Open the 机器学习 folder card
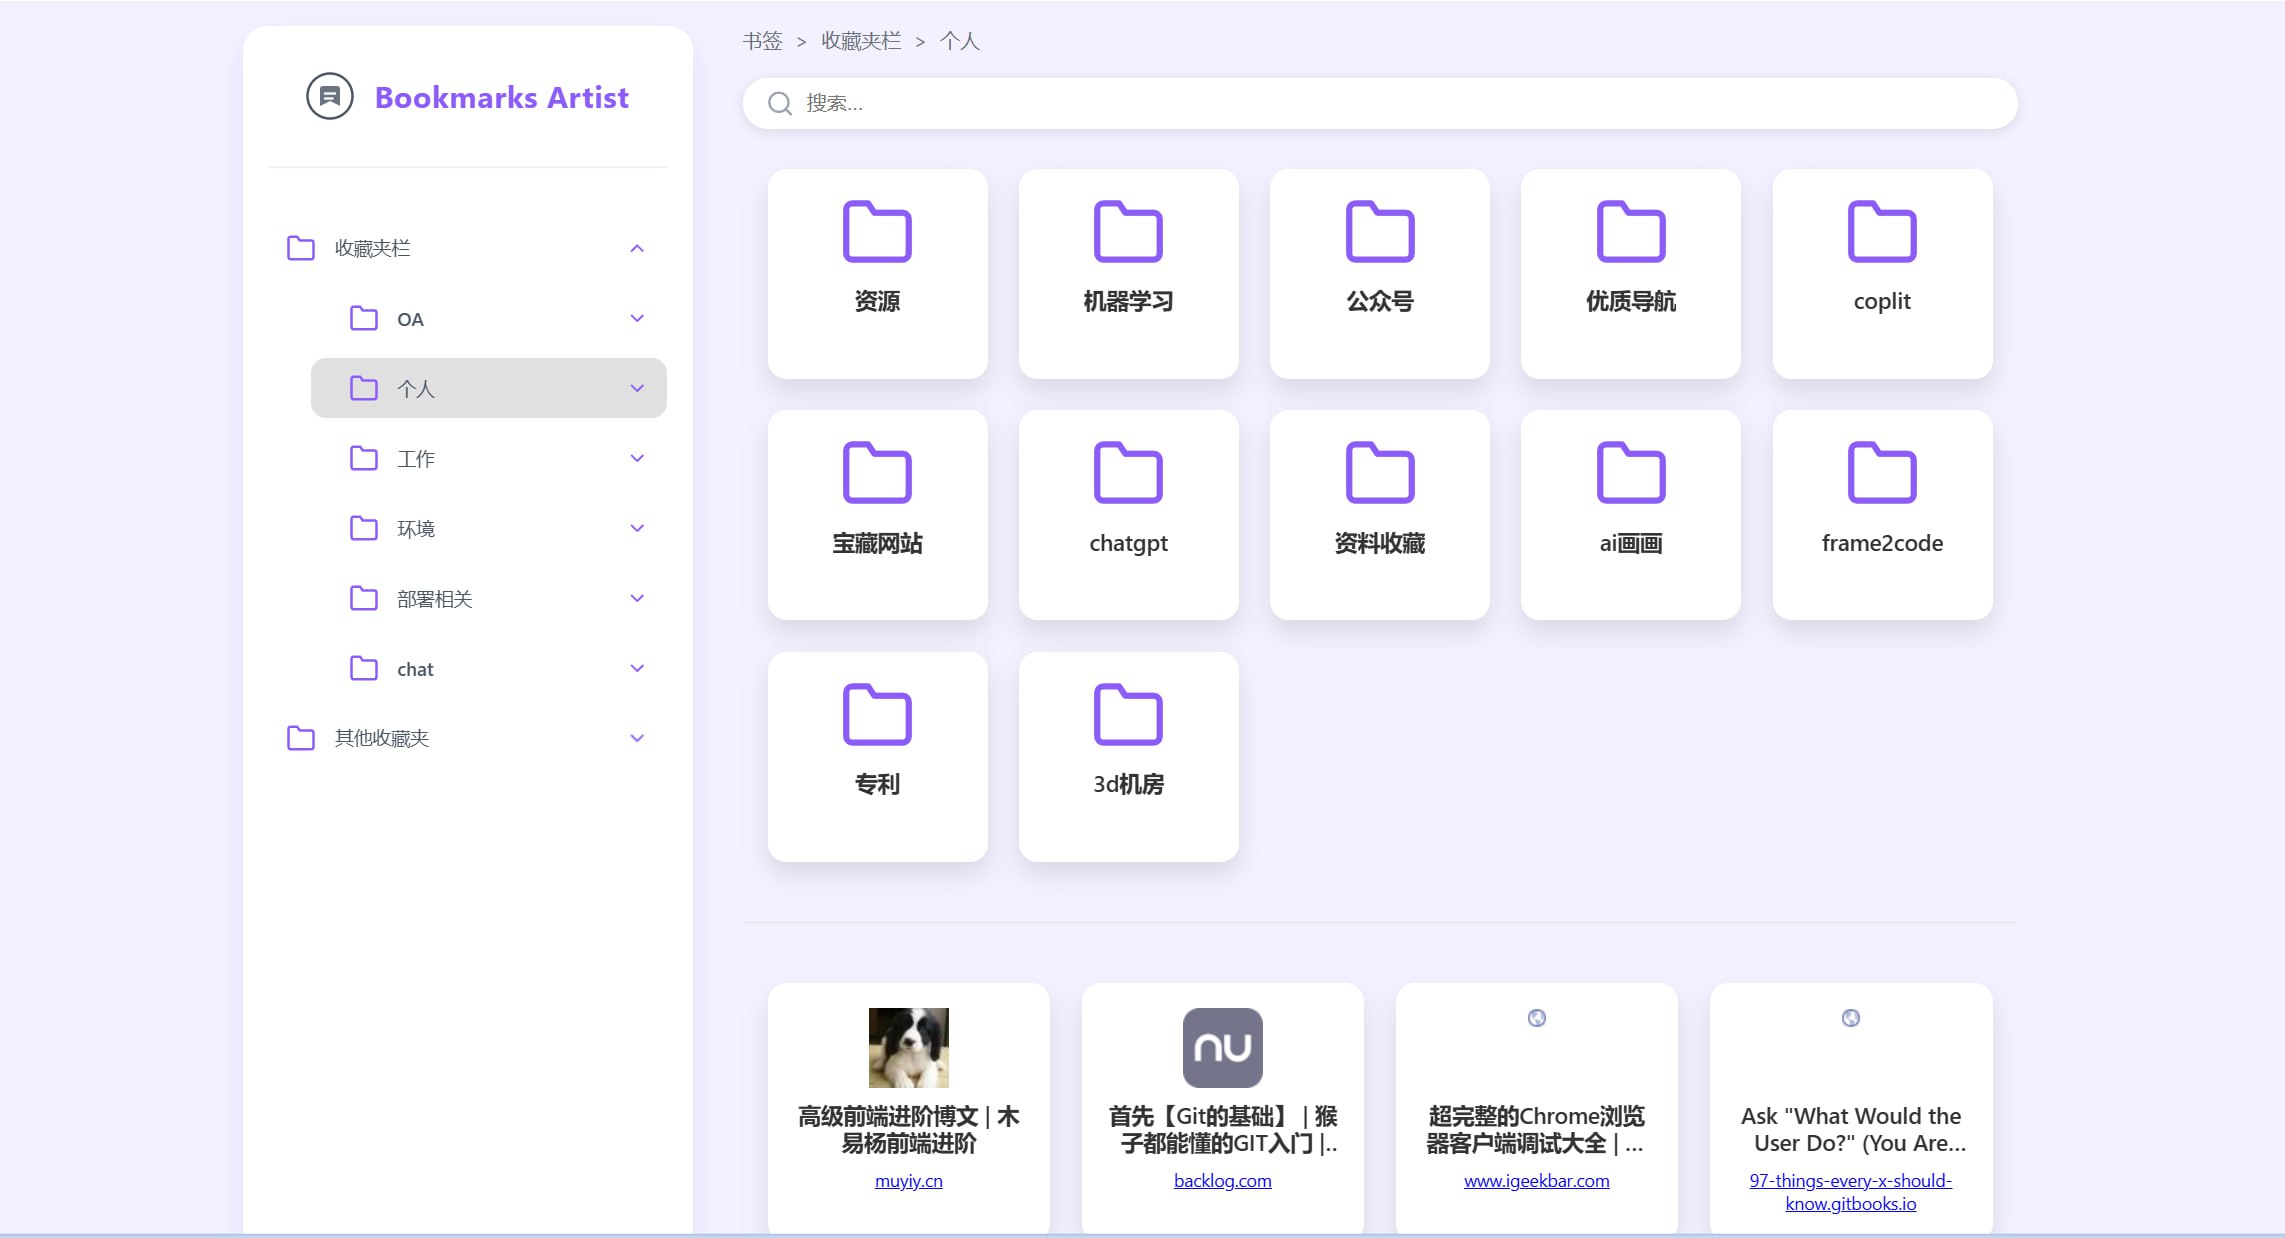 pyautogui.click(x=1128, y=273)
